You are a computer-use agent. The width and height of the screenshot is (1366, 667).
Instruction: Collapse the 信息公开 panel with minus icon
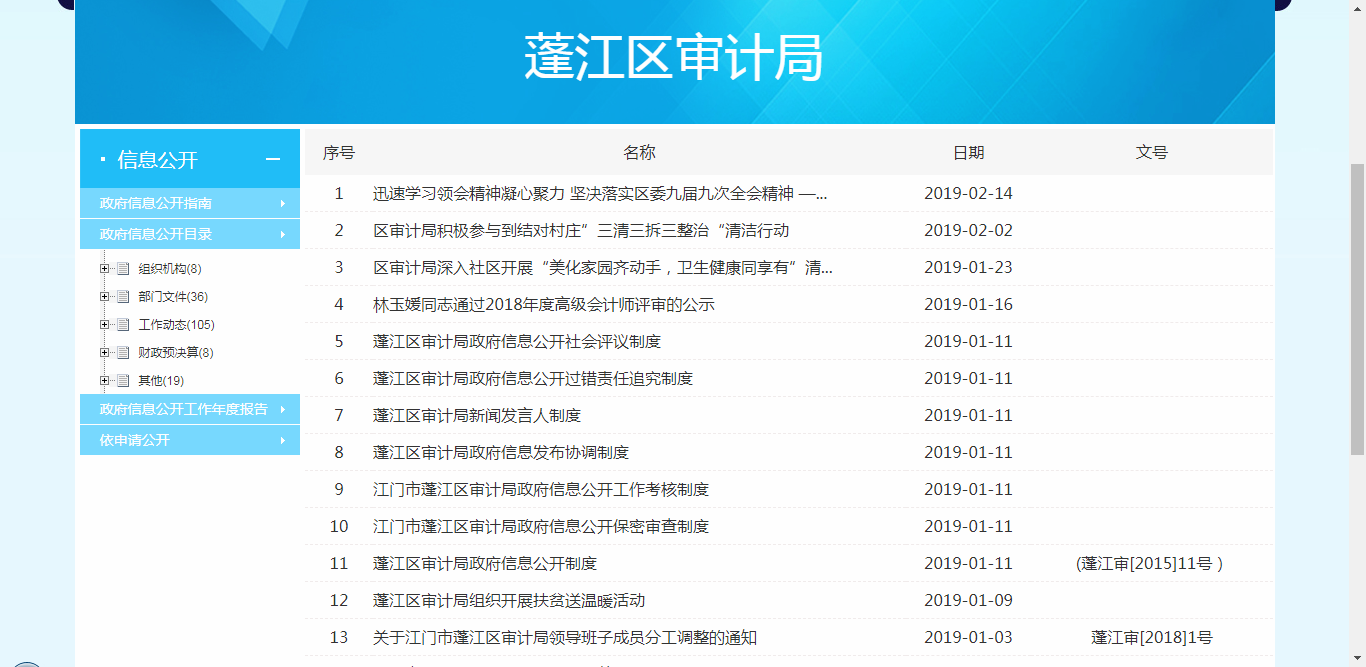point(272,160)
